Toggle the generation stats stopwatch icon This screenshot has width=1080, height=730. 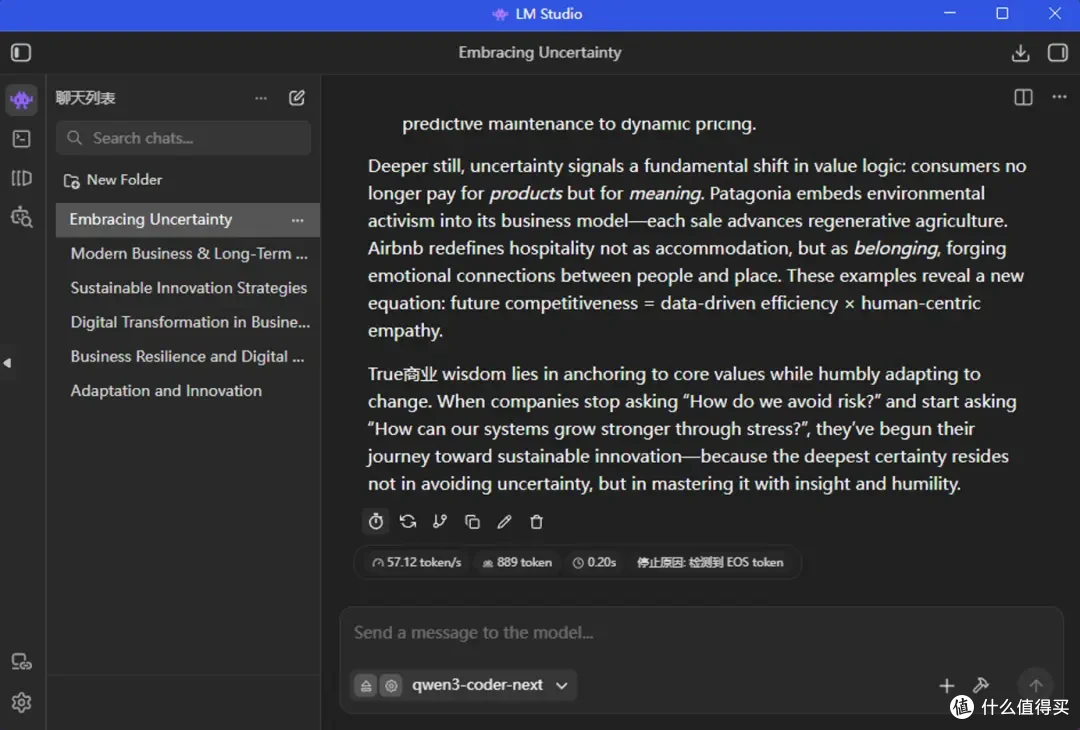pos(375,522)
